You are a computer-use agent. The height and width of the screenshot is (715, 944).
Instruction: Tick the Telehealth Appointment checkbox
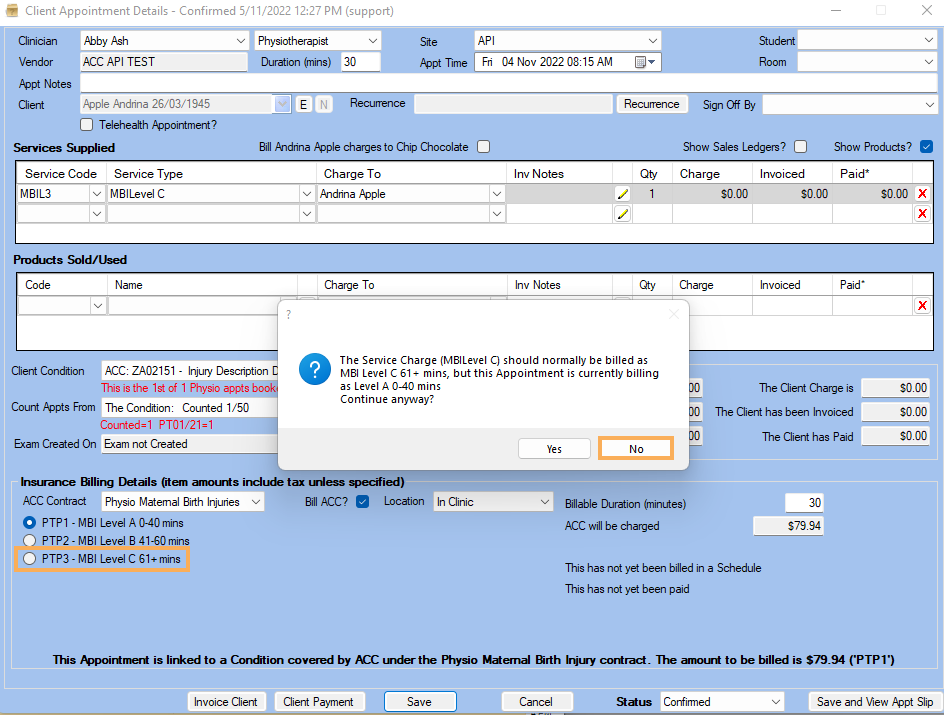[87, 125]
